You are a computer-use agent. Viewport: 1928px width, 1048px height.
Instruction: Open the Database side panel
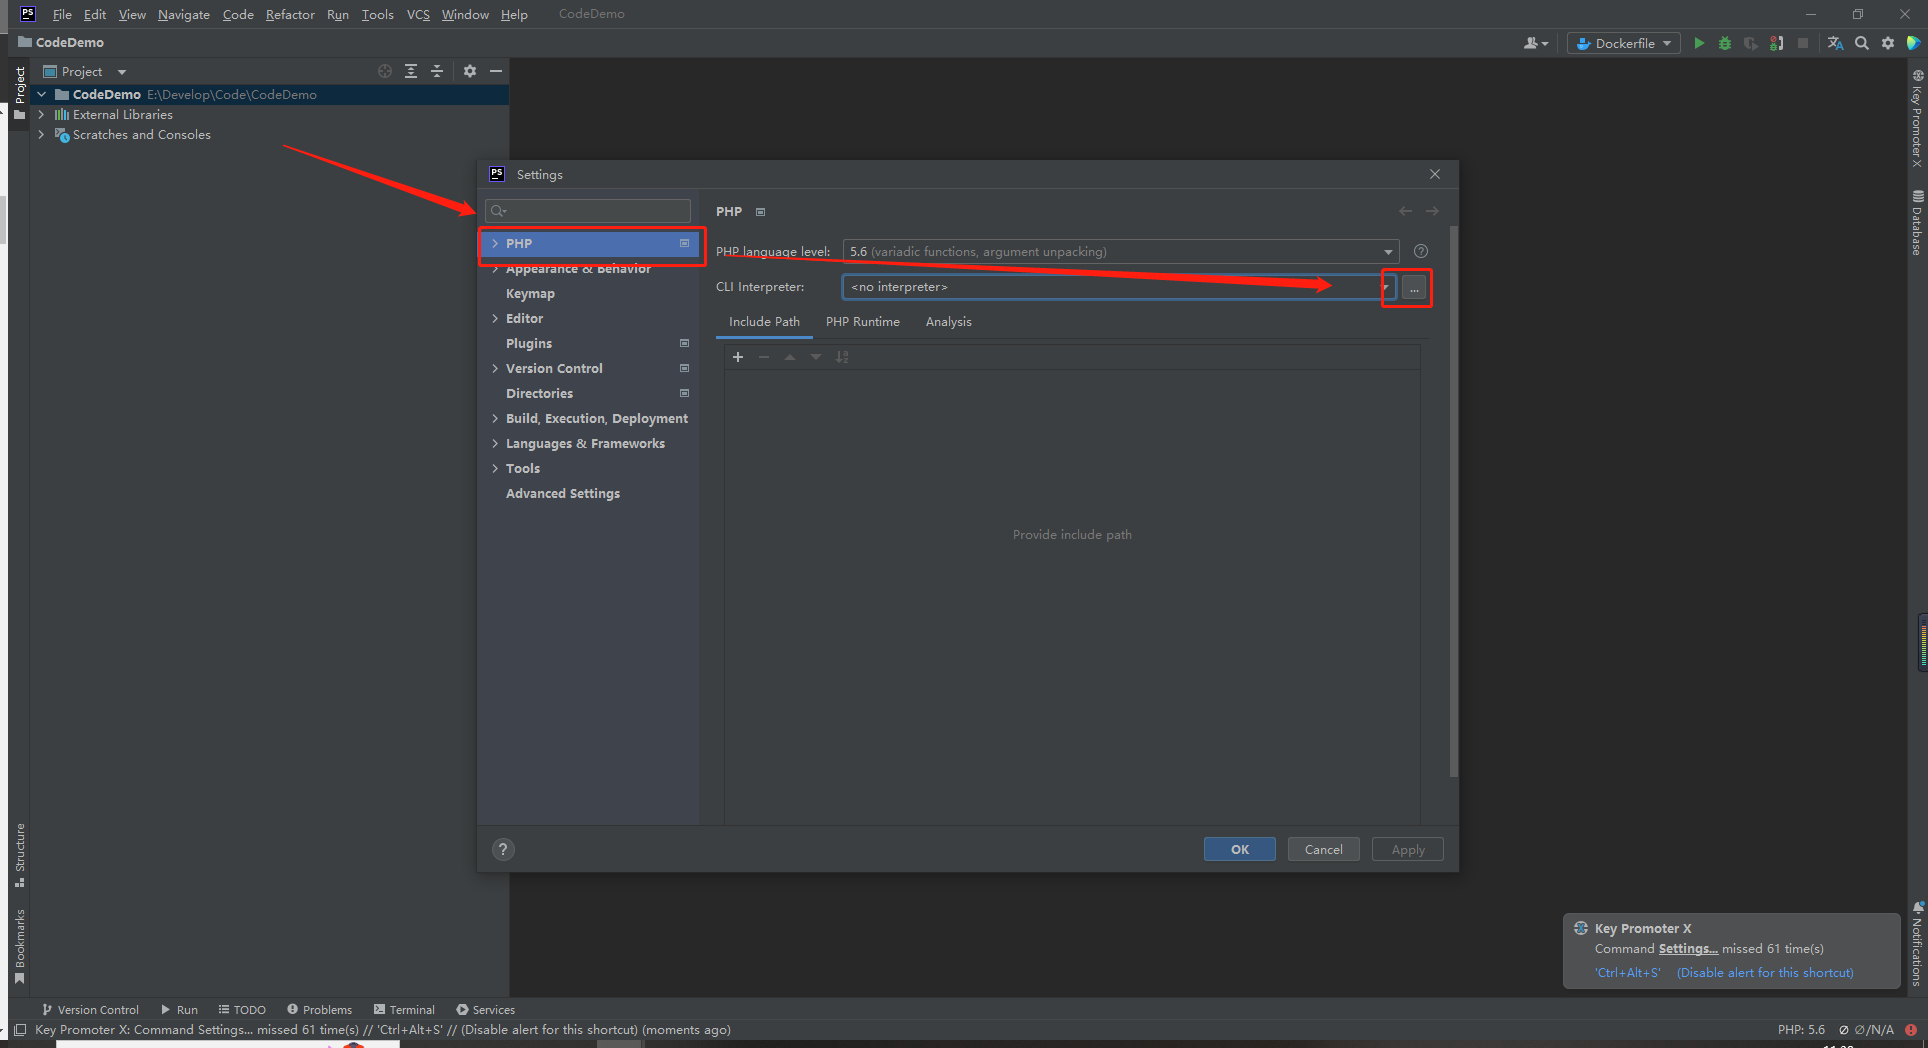pyautogui.click(x=1916, y=223)
